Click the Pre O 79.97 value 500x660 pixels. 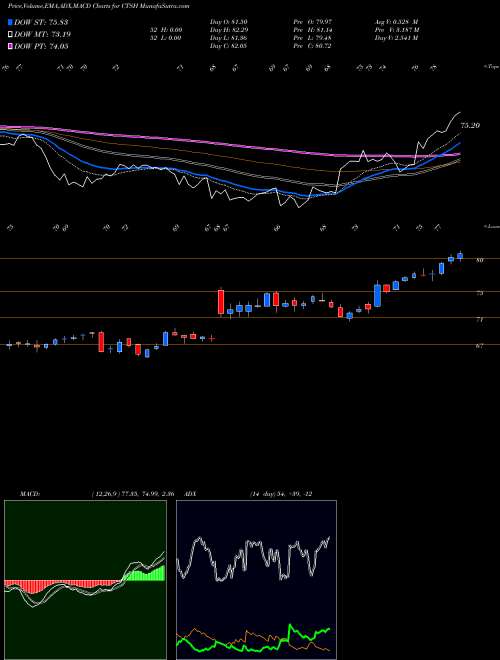(x=312, y=22)
